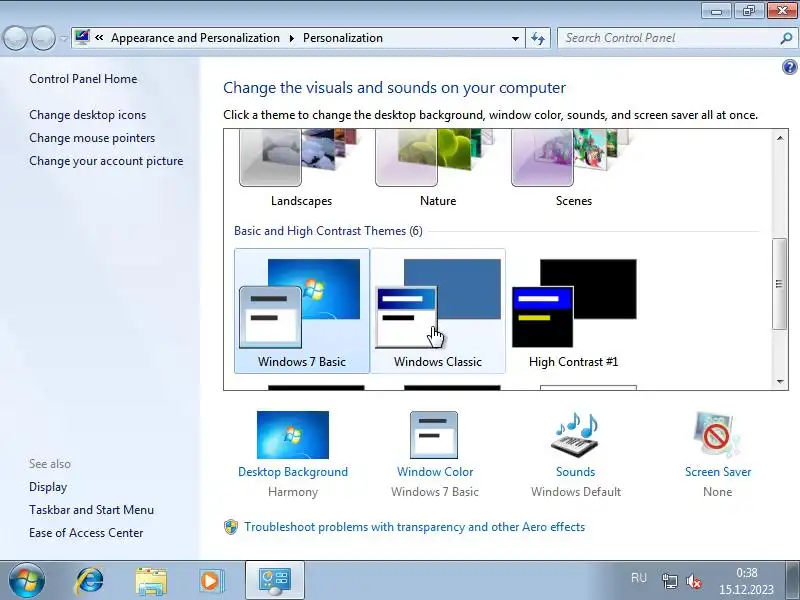Click the Back navigation button
The height and width of the screenshot is (600, 800).
(x=15, y=38)
